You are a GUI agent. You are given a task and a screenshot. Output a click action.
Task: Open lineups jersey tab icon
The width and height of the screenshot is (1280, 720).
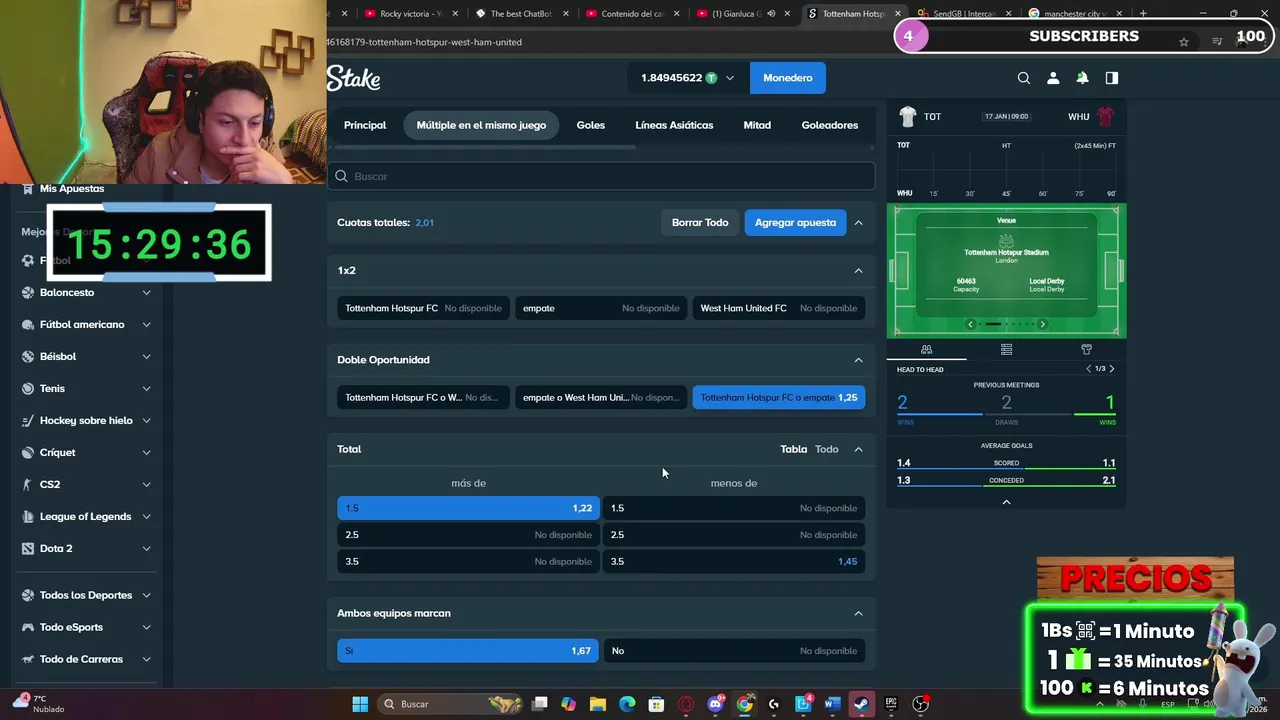1086,349
